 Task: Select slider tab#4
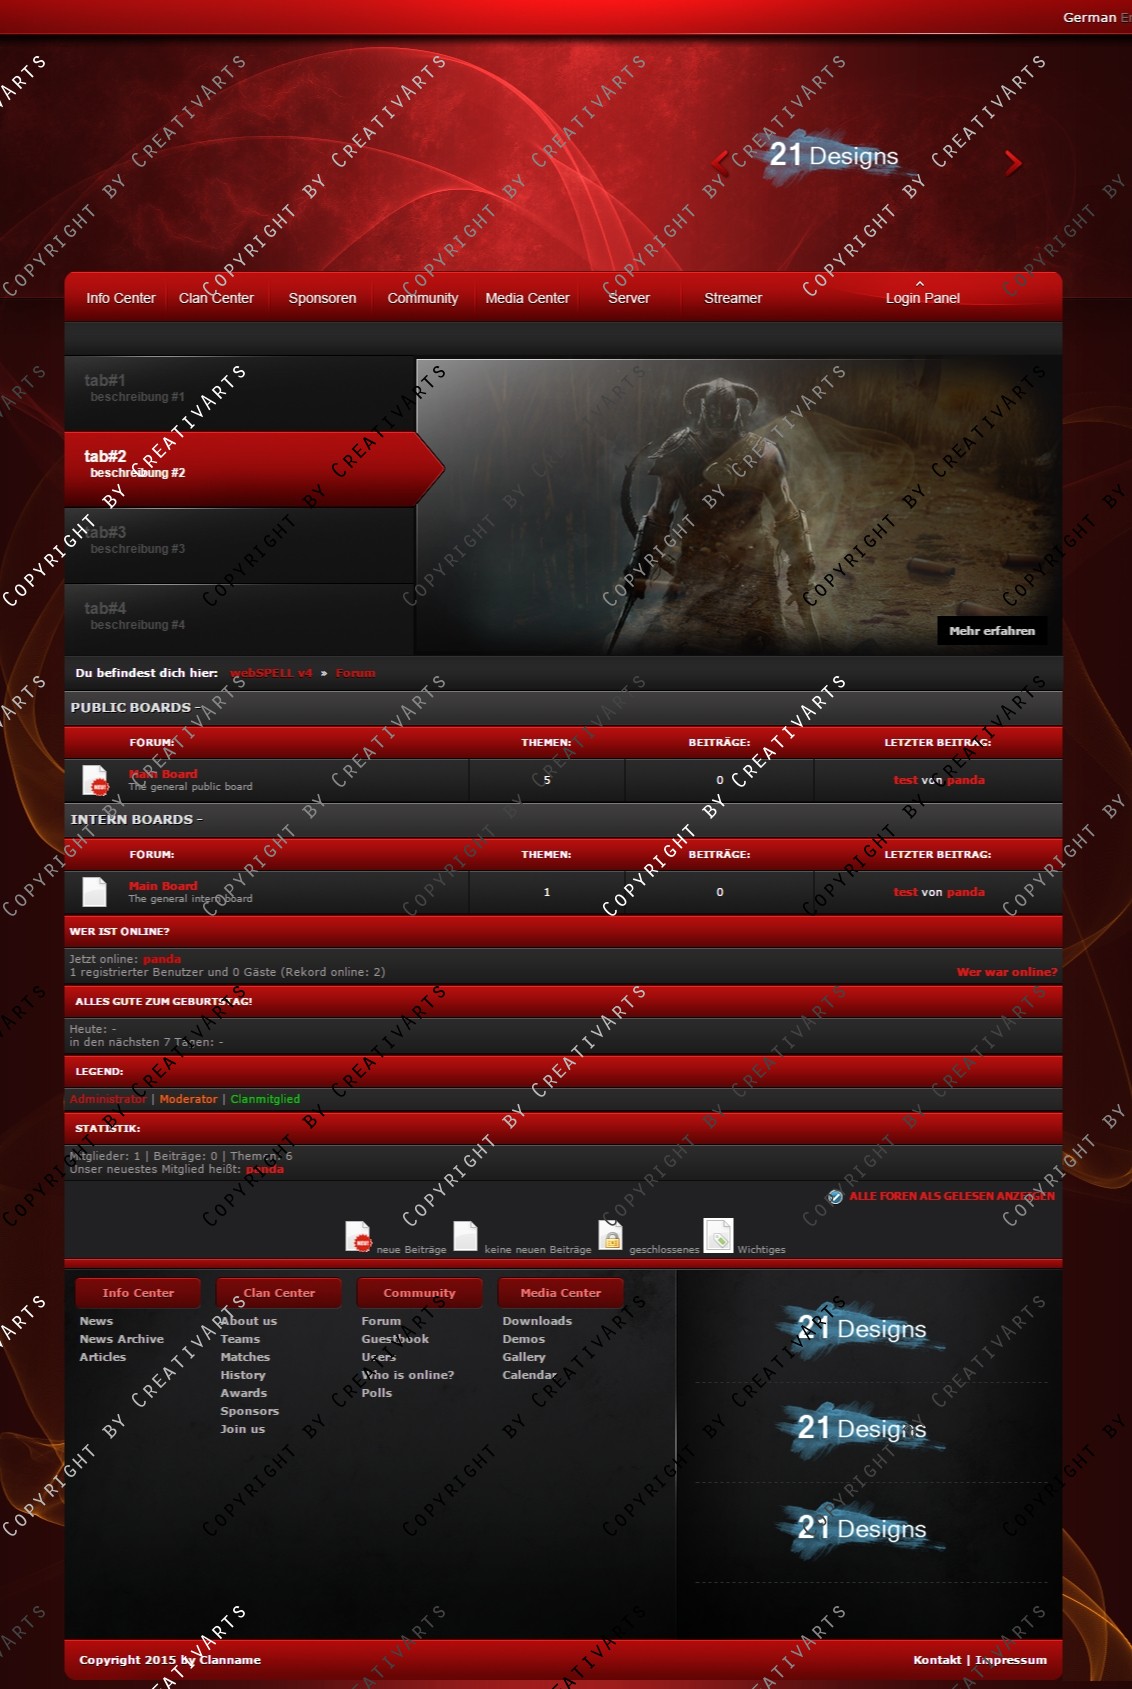[x=240, y=620]
